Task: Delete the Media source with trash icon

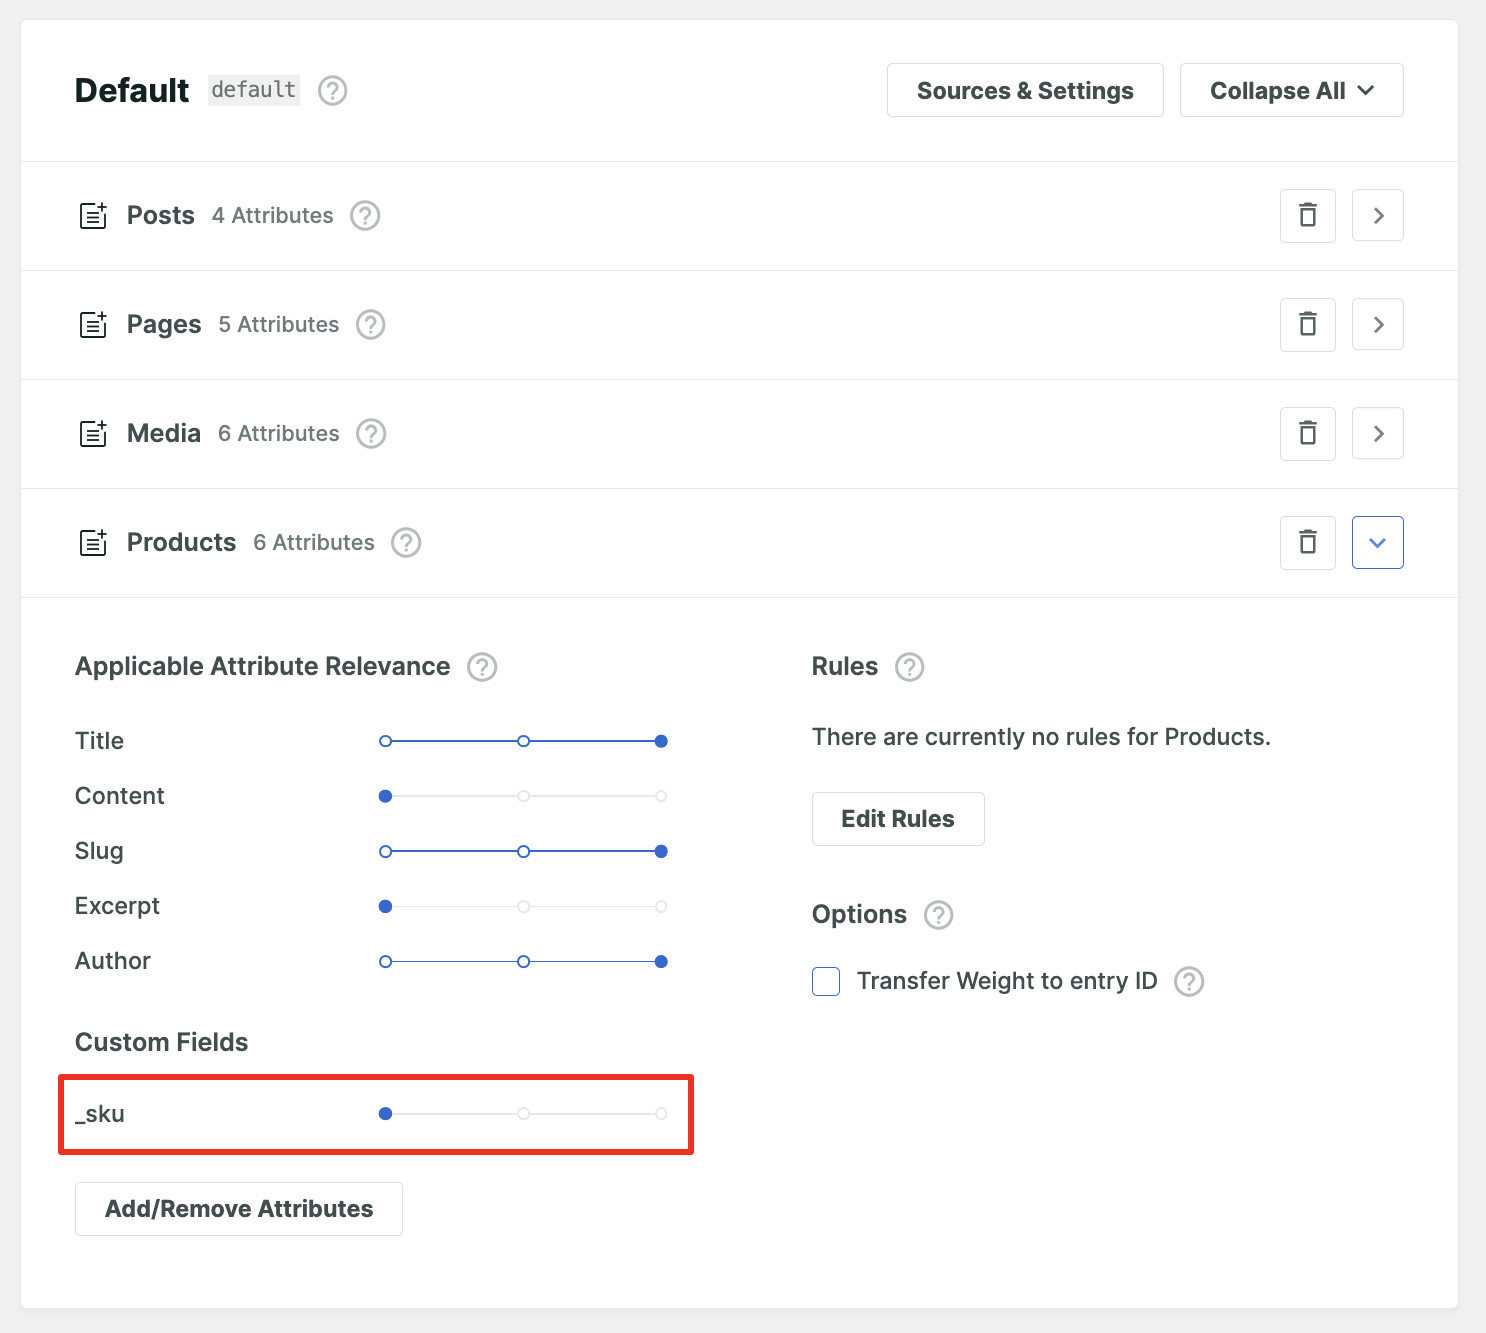Action: 1308,434
